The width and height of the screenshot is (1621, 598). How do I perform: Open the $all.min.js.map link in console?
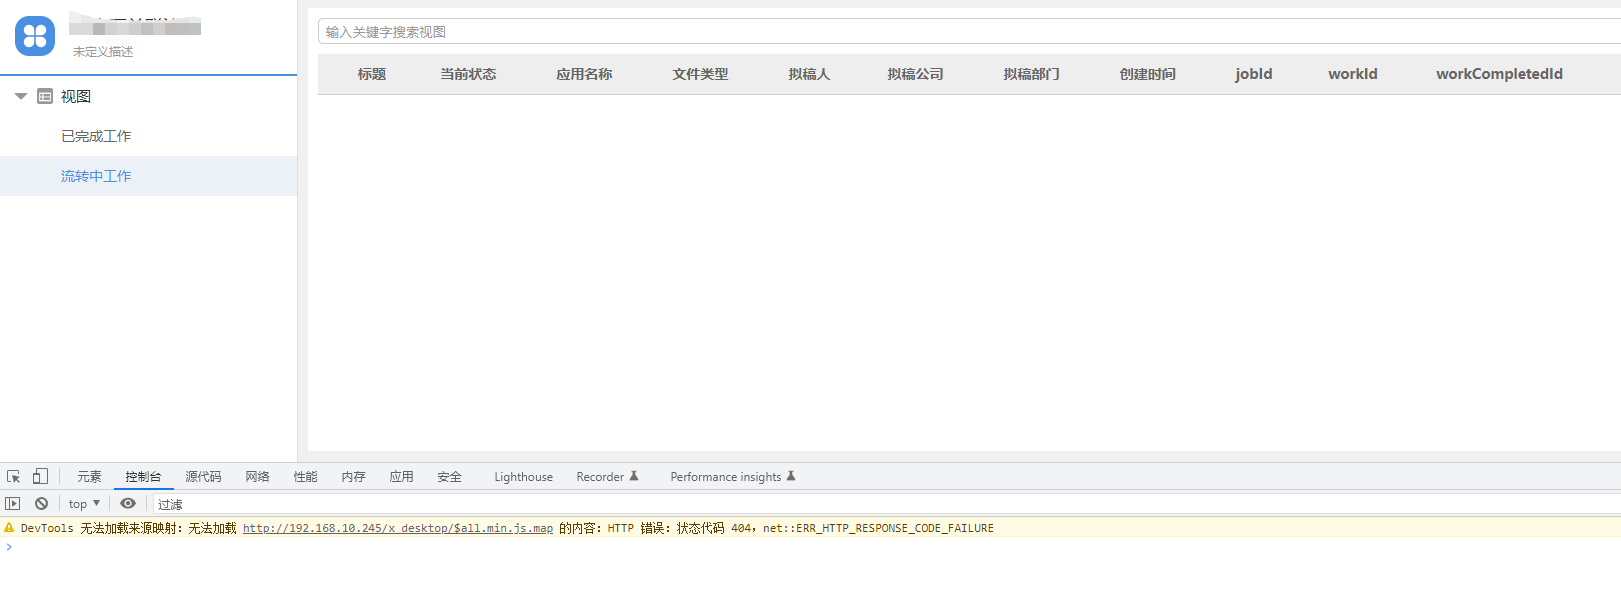pos(398,528)
